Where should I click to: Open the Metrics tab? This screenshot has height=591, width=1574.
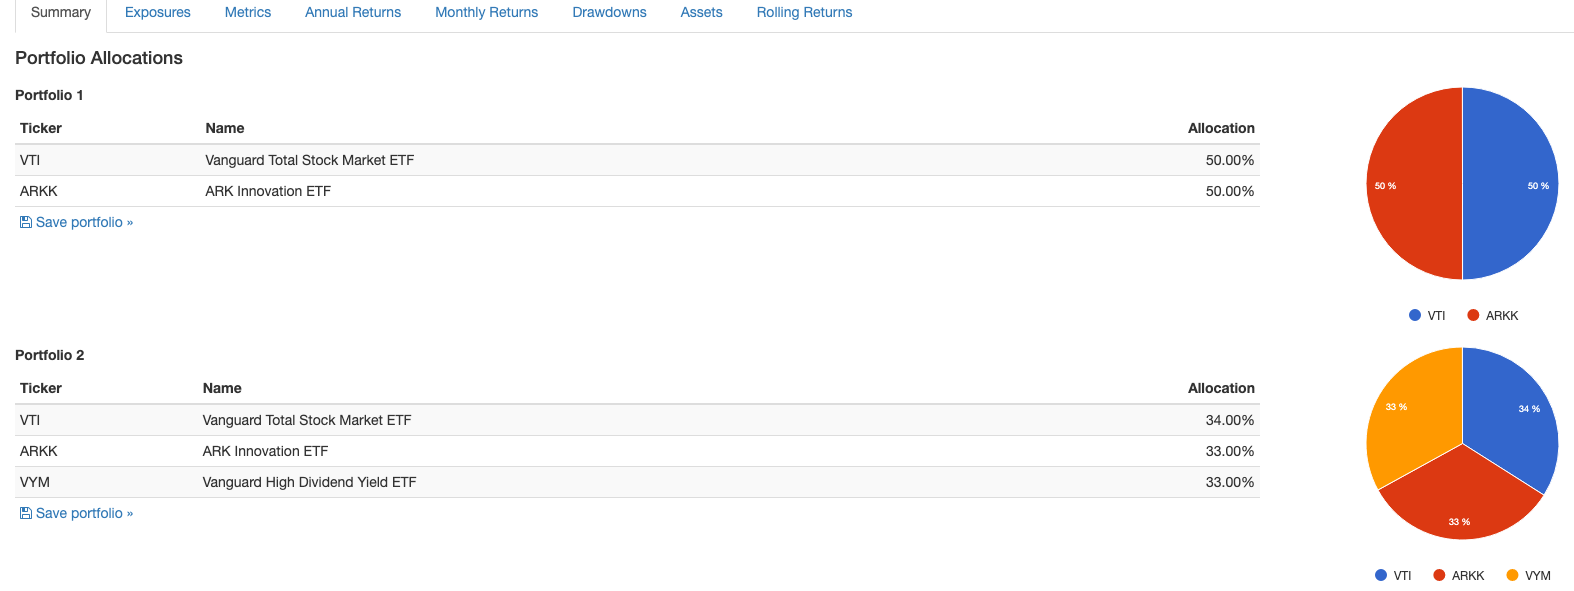click(248, 13)
